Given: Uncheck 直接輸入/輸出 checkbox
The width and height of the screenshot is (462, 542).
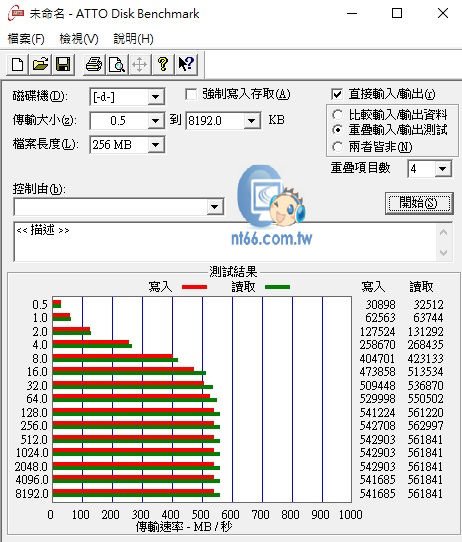Looking at the screenshot, I should tap(337, 94).
